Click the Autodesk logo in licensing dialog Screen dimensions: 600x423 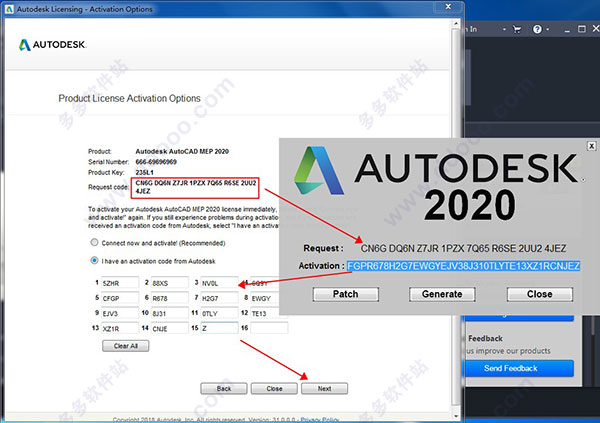pos(52,45)
